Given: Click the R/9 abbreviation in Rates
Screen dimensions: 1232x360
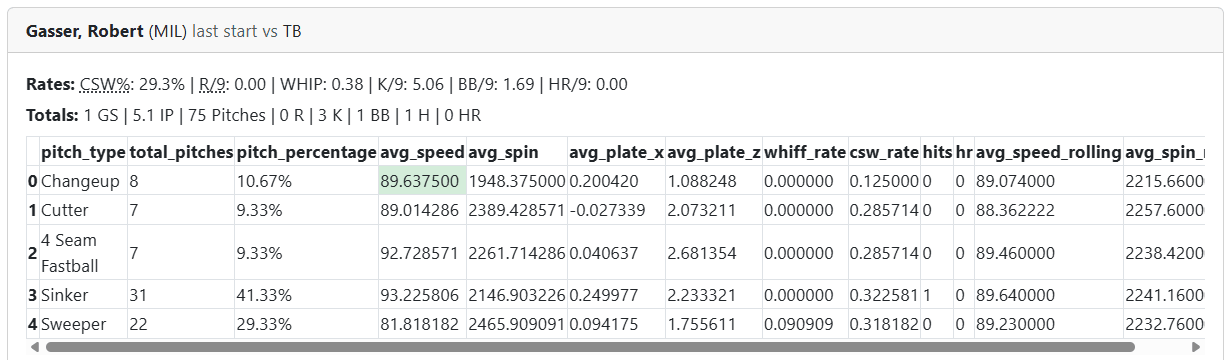Looking at the screenshot, I should (212, 85).
